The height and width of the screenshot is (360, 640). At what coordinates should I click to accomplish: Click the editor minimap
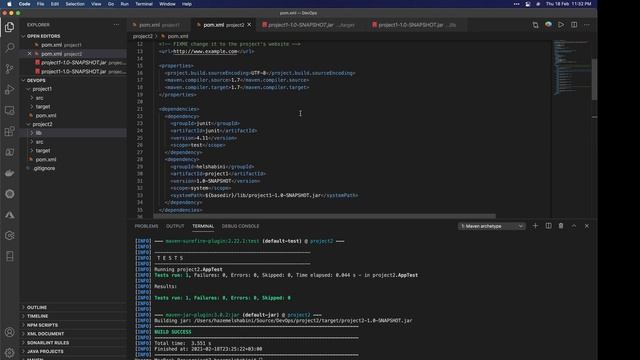click(571, 67)
